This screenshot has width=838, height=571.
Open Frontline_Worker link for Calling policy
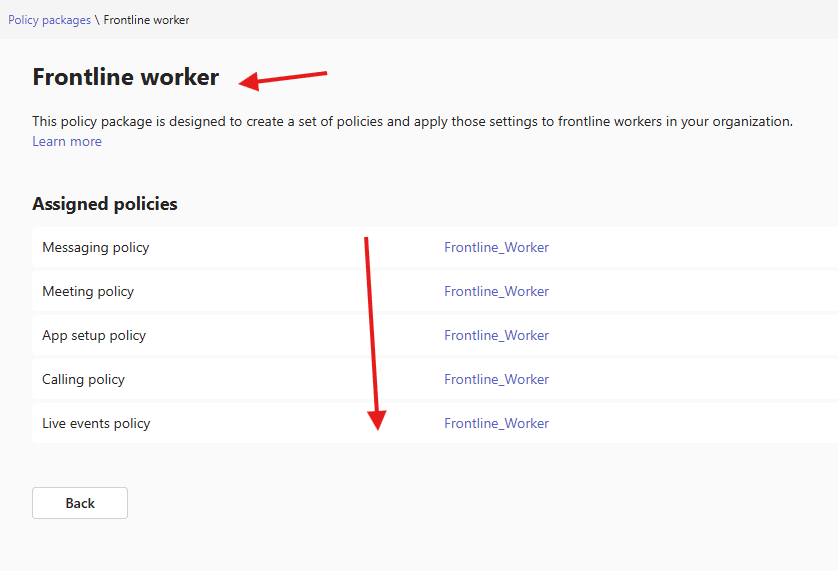click(496, 380)
